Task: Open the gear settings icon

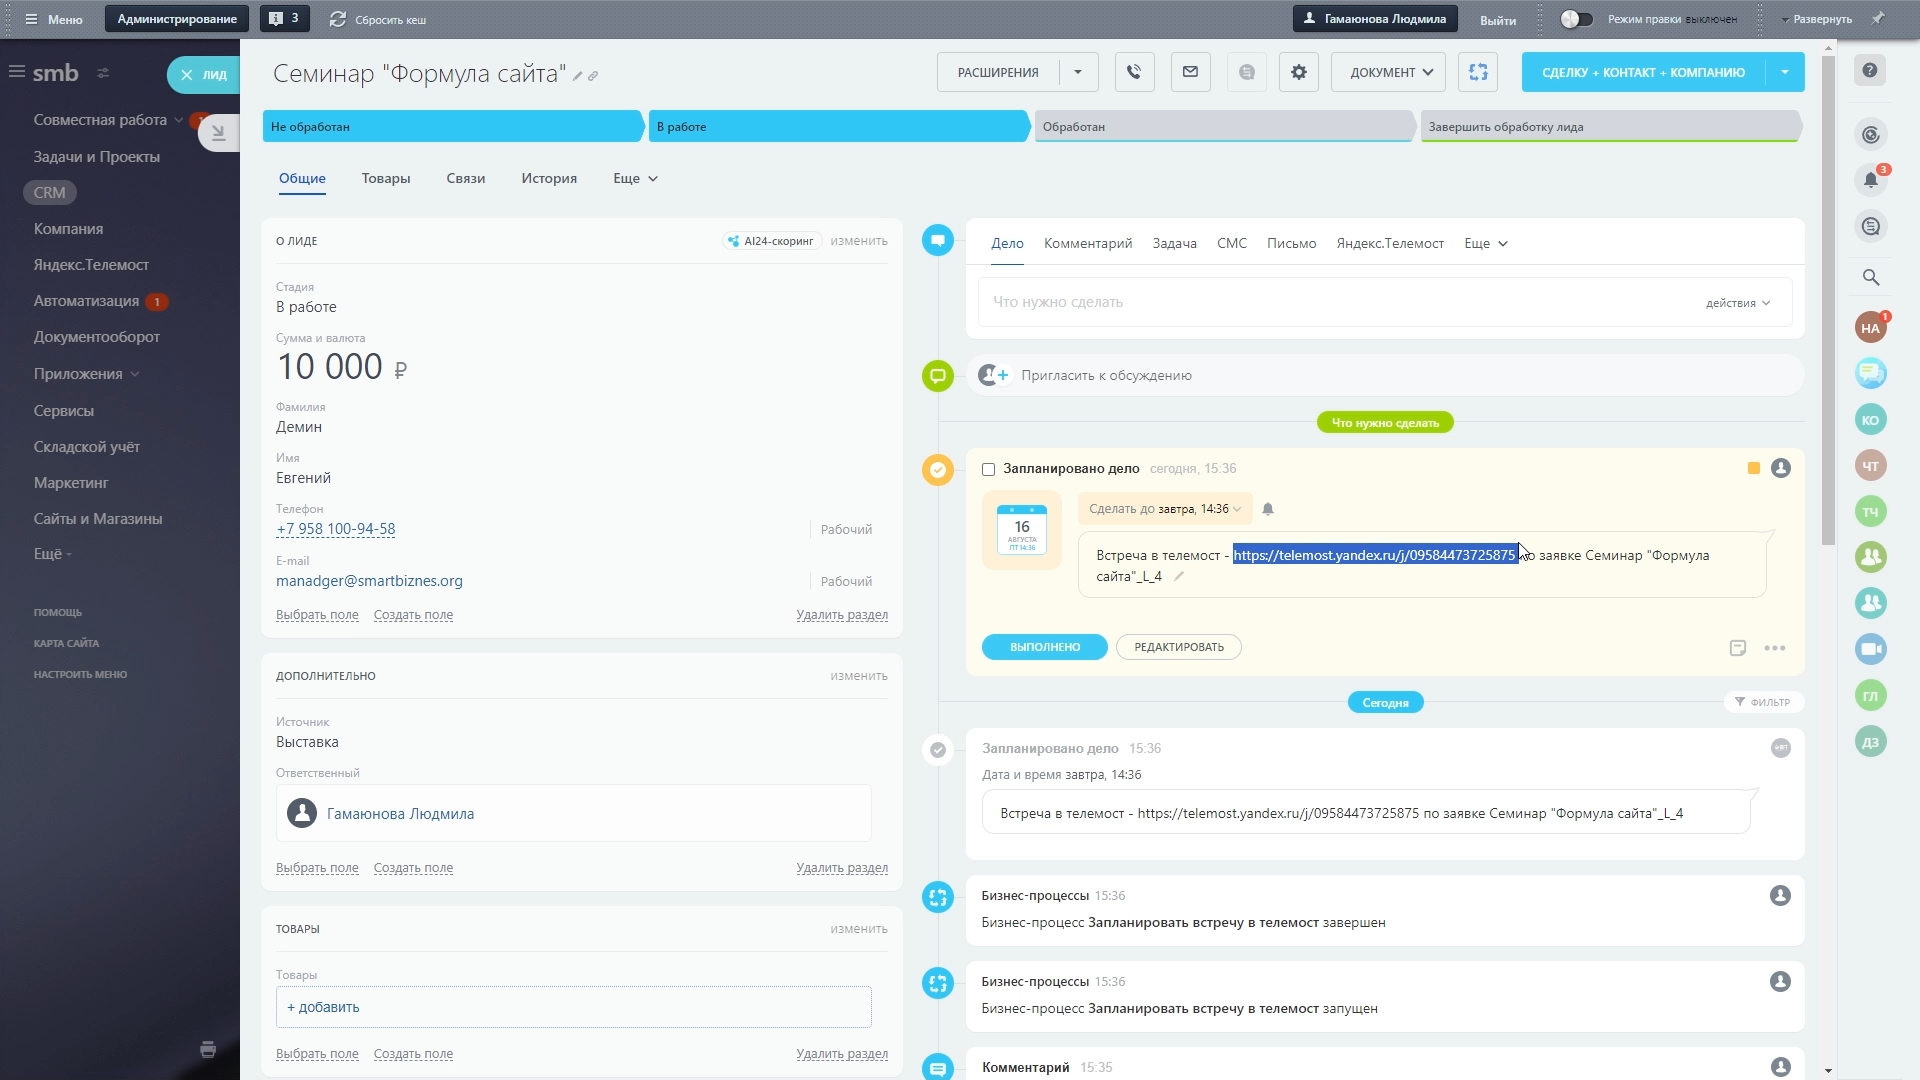Action: [x=1298, y=72]
